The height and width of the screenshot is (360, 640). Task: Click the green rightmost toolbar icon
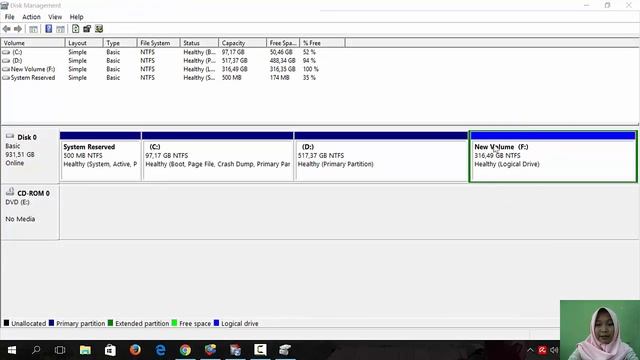[x=99, y=29]
